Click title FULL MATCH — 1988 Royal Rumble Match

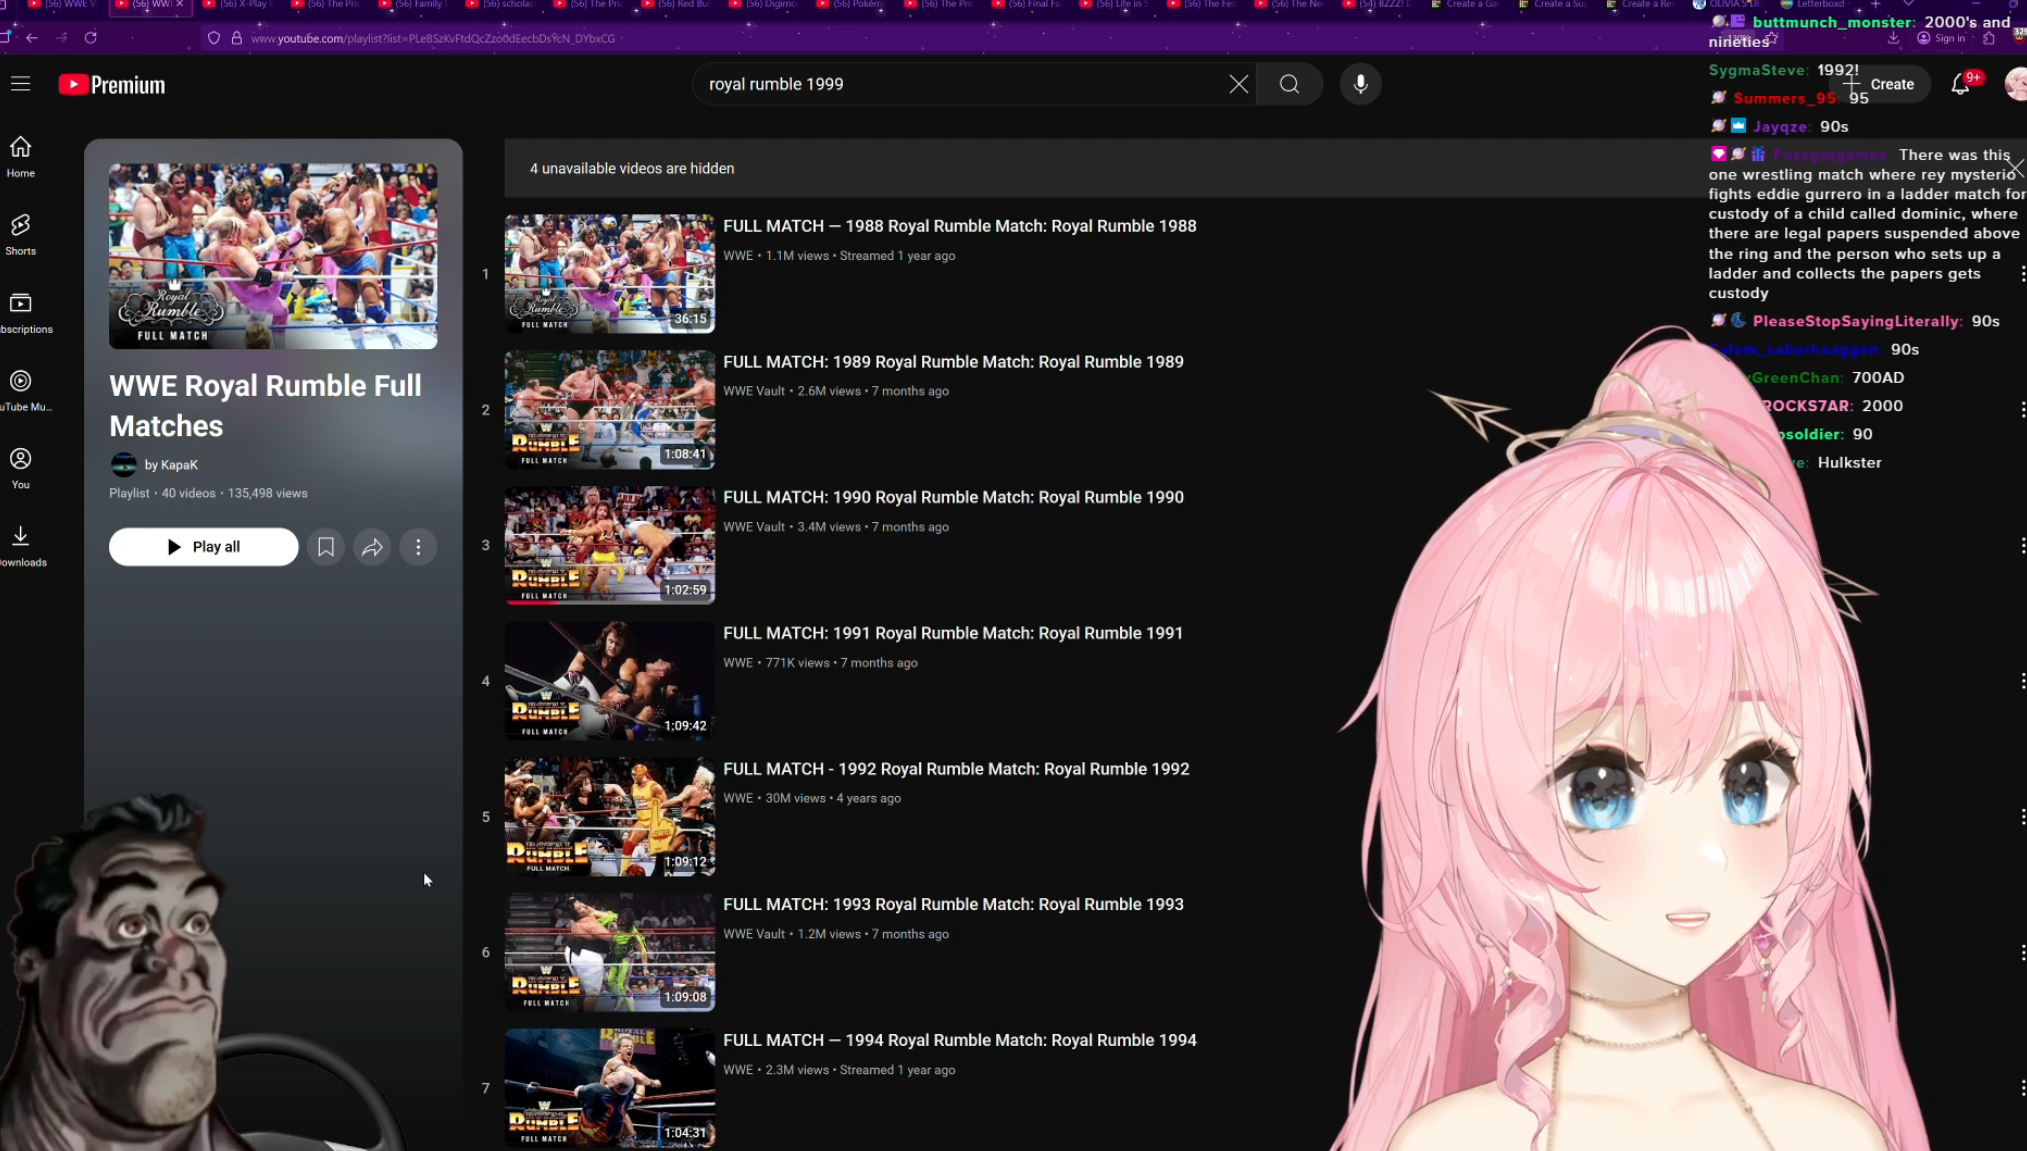[x=959, y=226]
